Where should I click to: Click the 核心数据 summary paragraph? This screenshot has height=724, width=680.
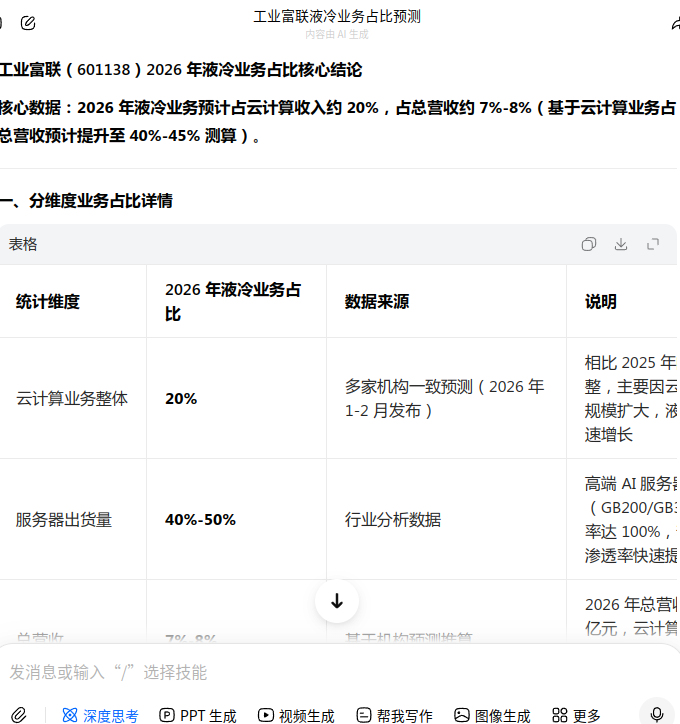pos(338,121)
